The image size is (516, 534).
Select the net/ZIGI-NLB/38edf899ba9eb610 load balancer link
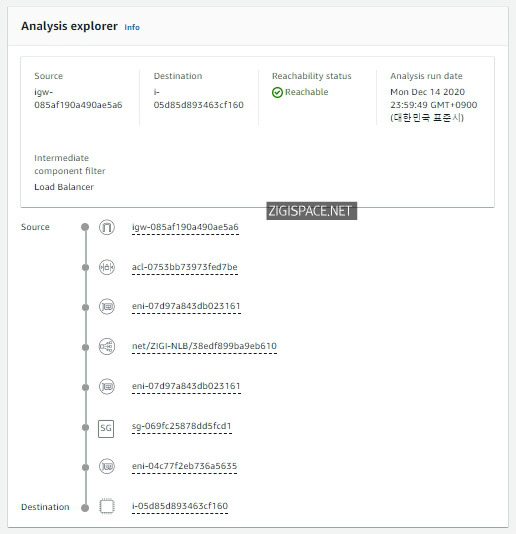click(x=204, y=346)
